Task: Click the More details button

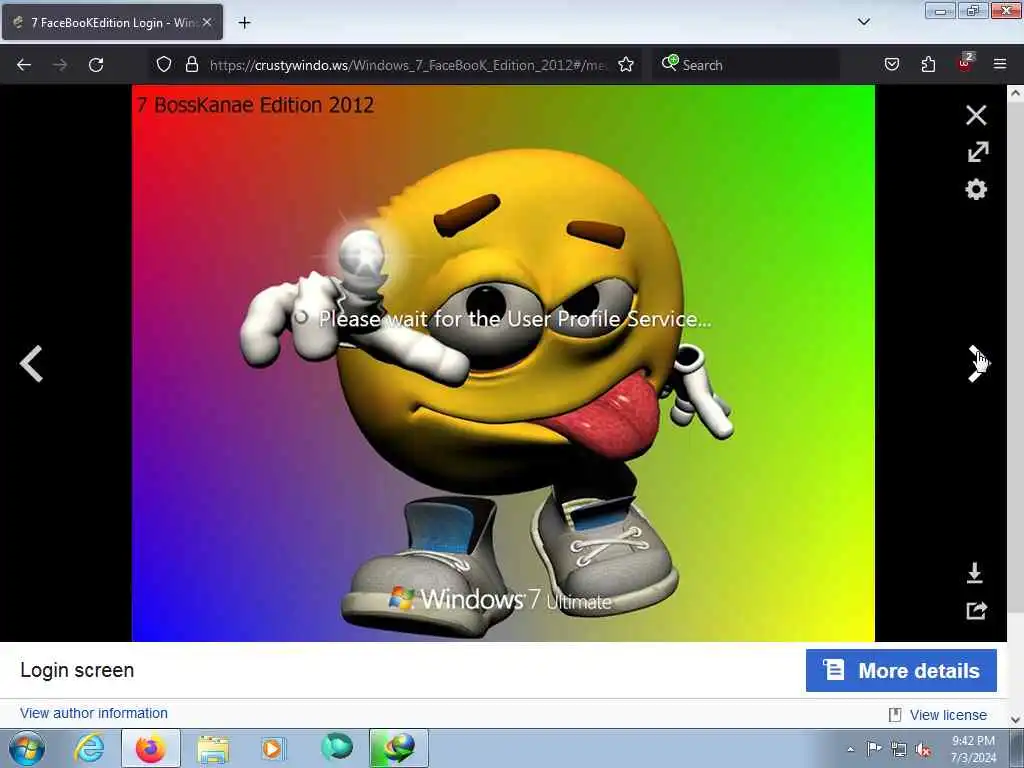Action: click(901, 670)
